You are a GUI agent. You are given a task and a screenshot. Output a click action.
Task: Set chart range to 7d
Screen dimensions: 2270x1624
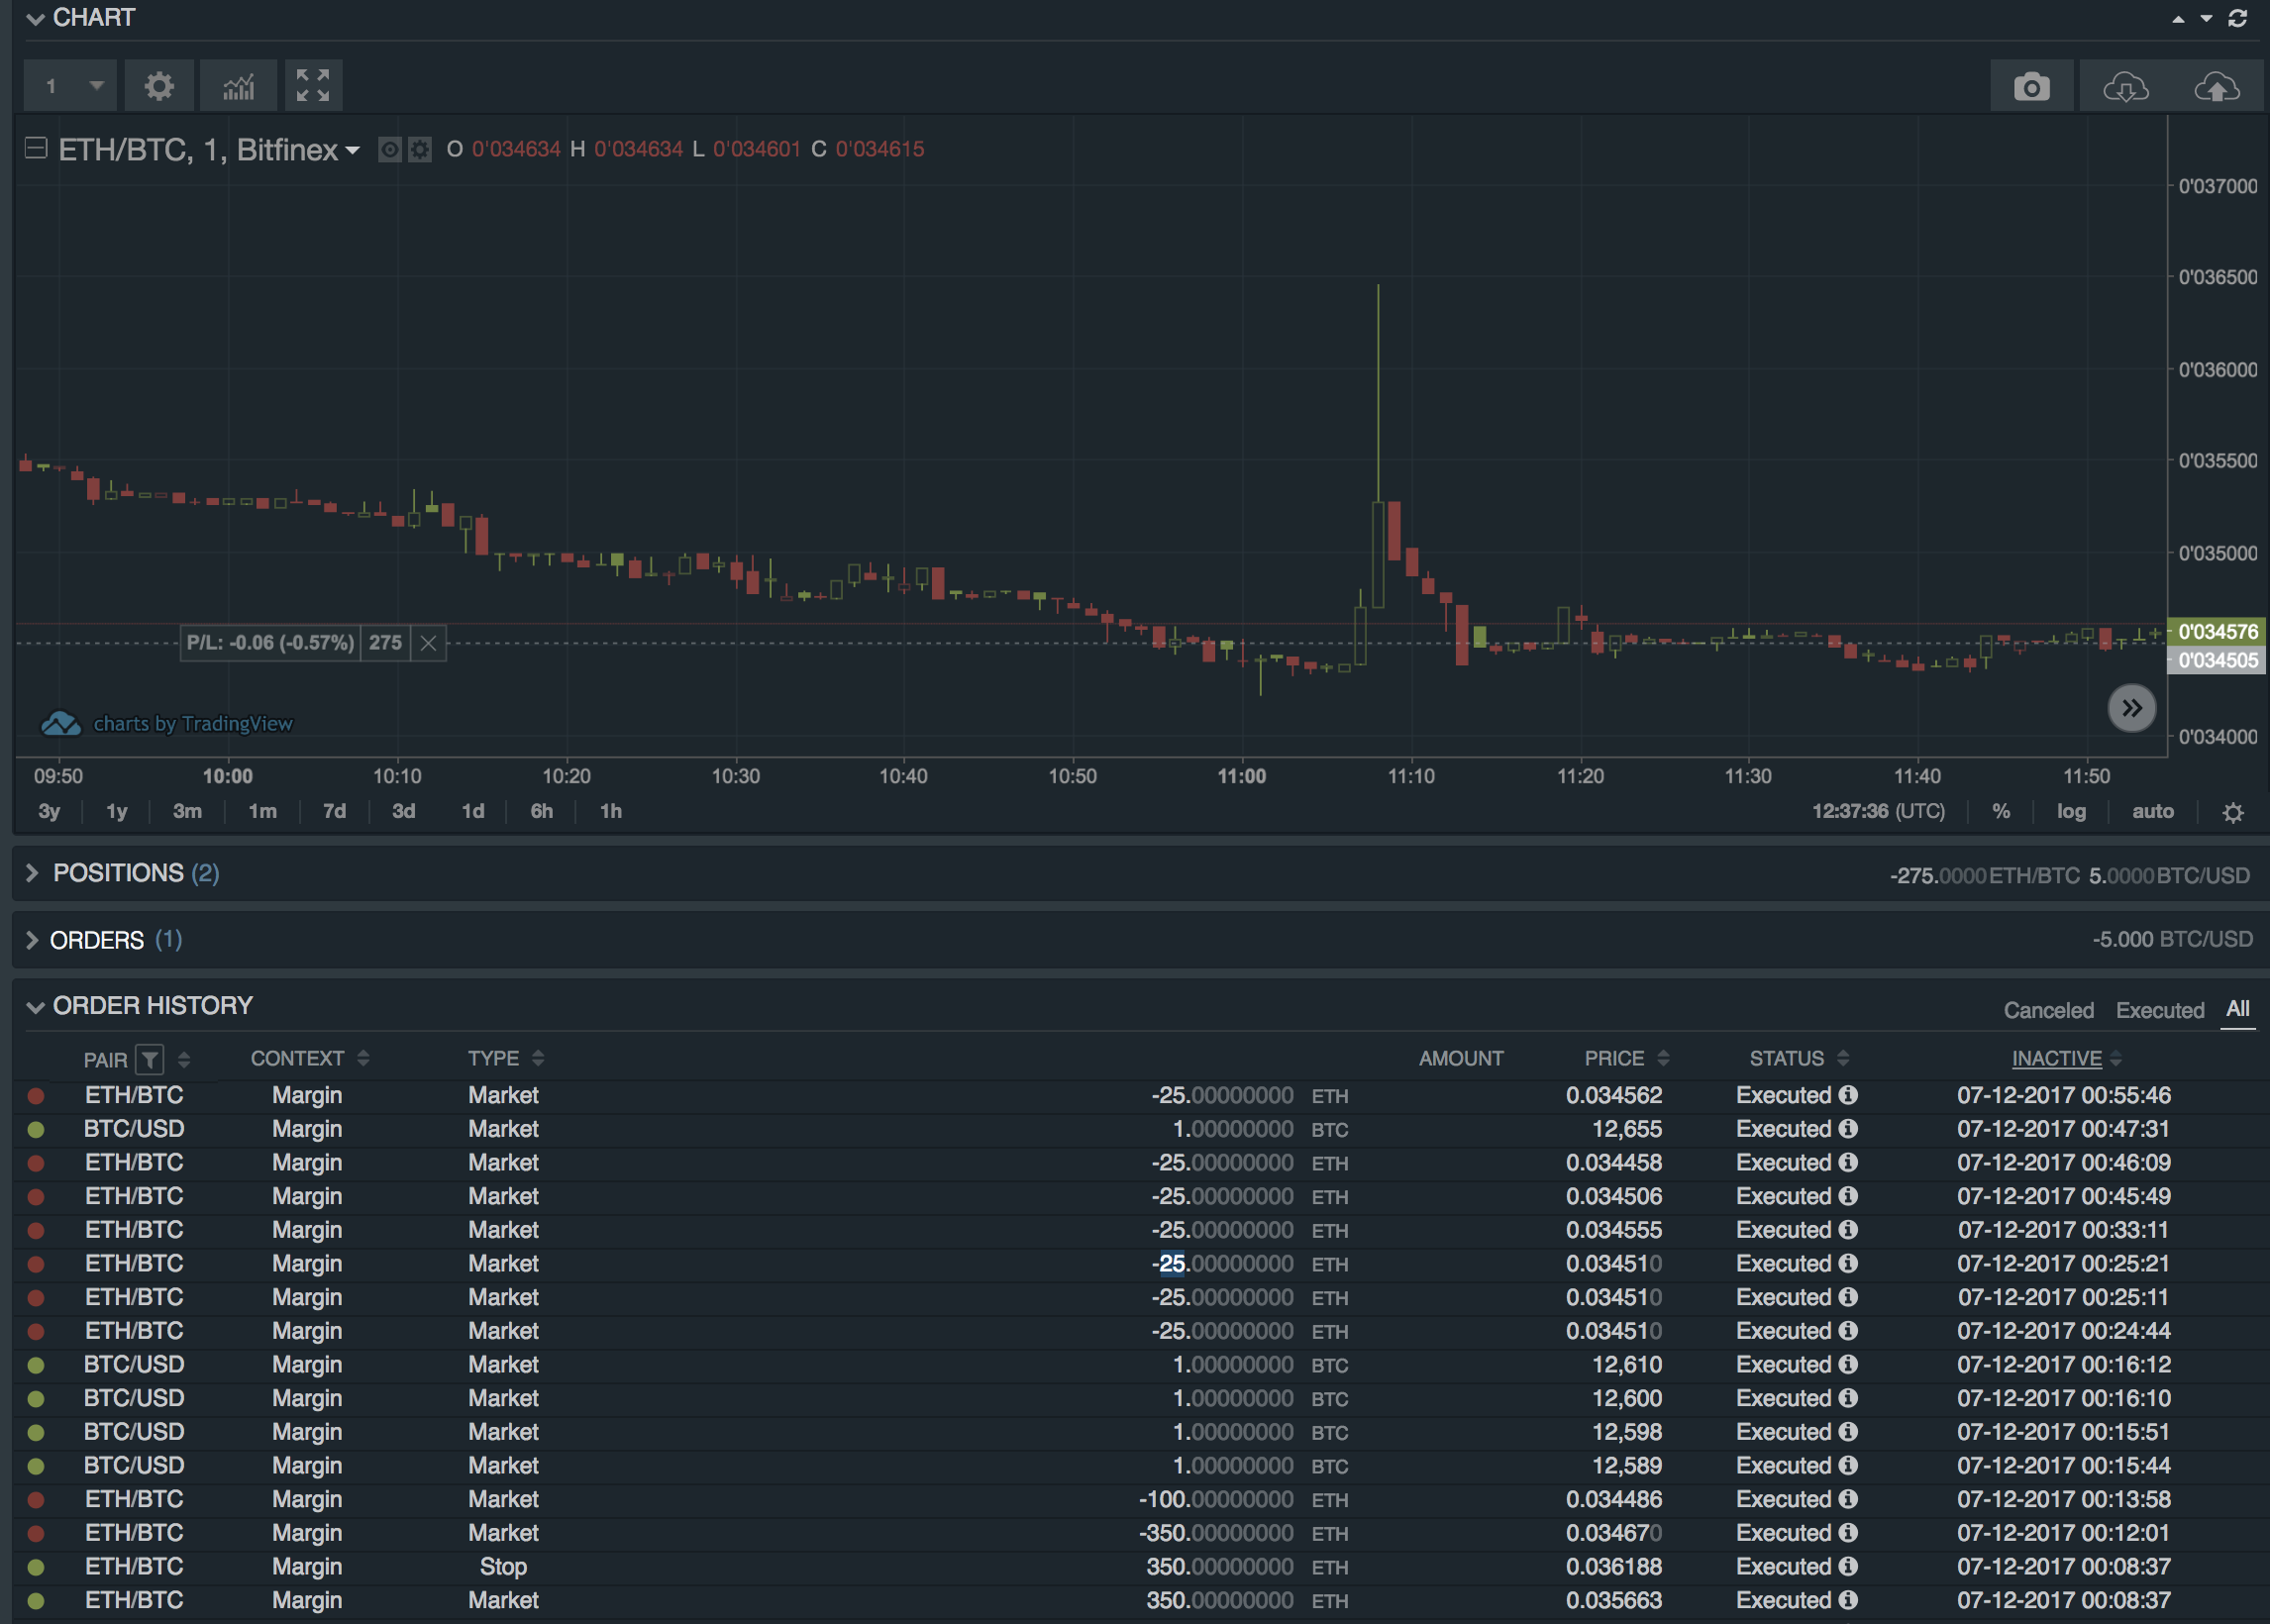[334, 812]
